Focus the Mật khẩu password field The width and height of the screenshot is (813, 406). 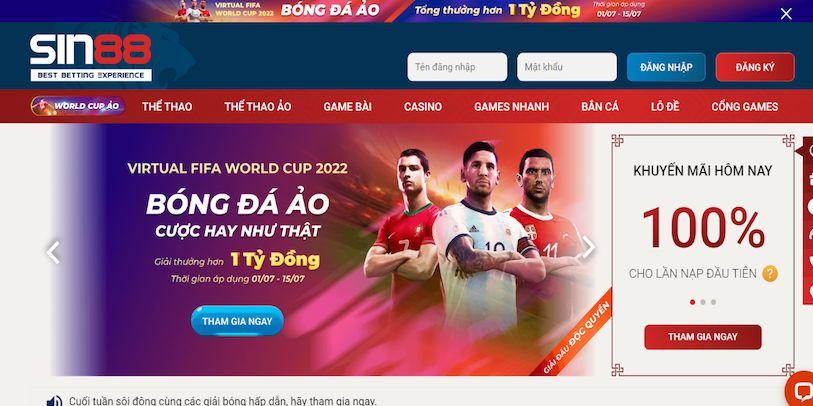(x=567, y=67)
